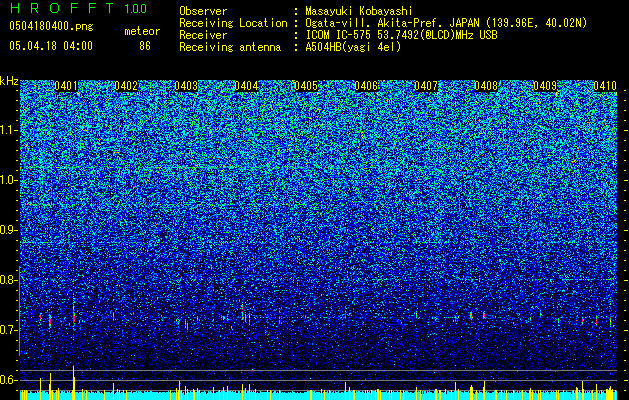This screenshot has width=629, height=400.
Task: Click the 0.6 frequency axis label
Action: (x=7, y=380)
